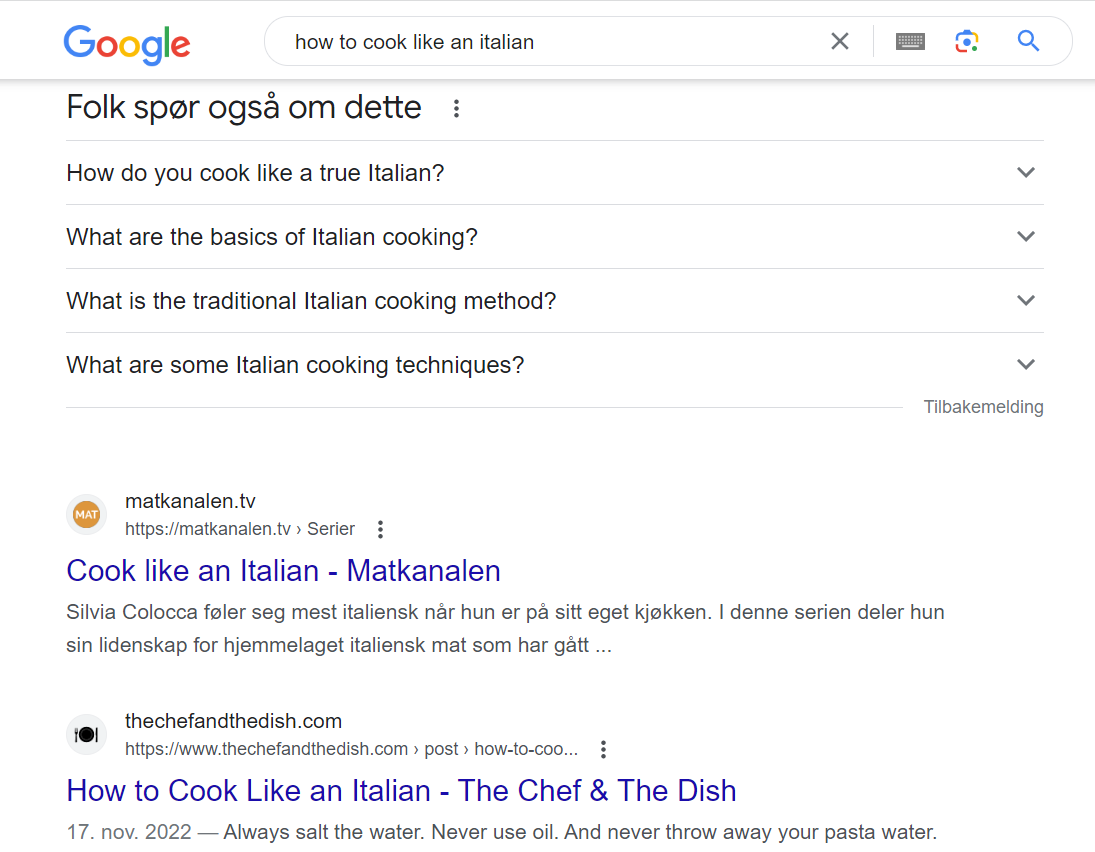The image size is (1095, 852).
Task: Click the blue magnifier search icon
Action: 1028,41
